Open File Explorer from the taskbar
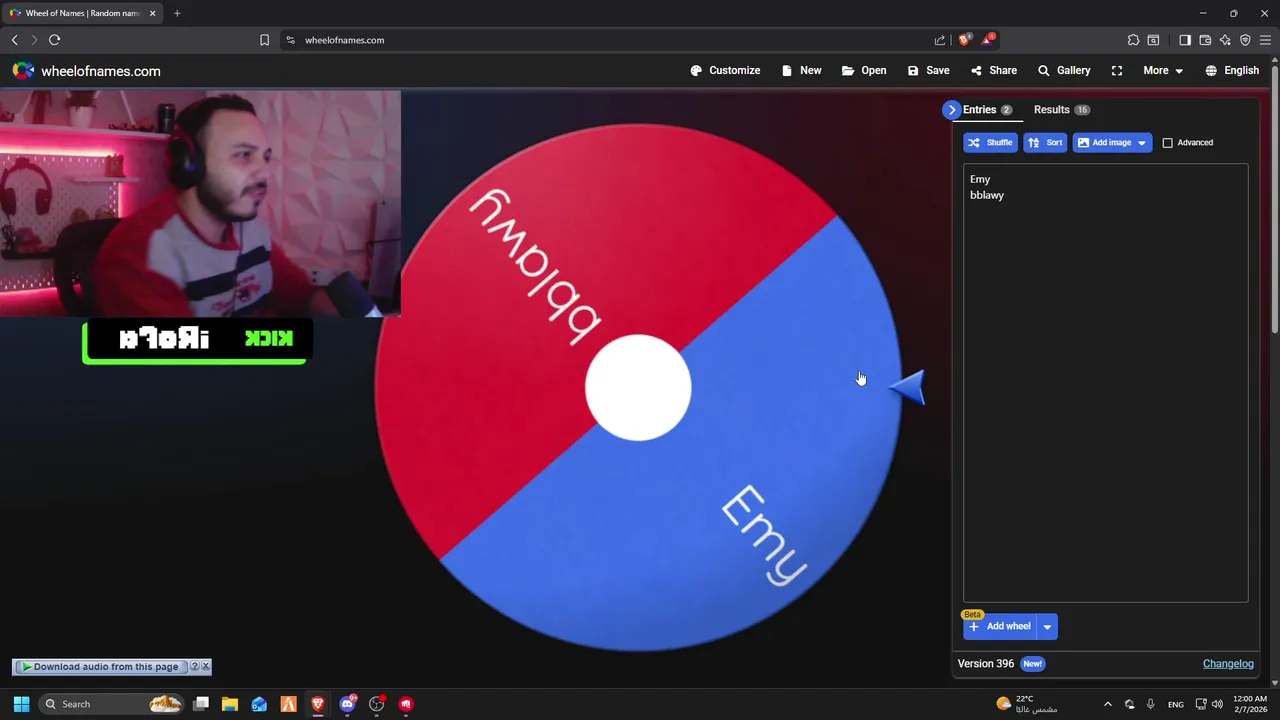 [x=230, y=704]
